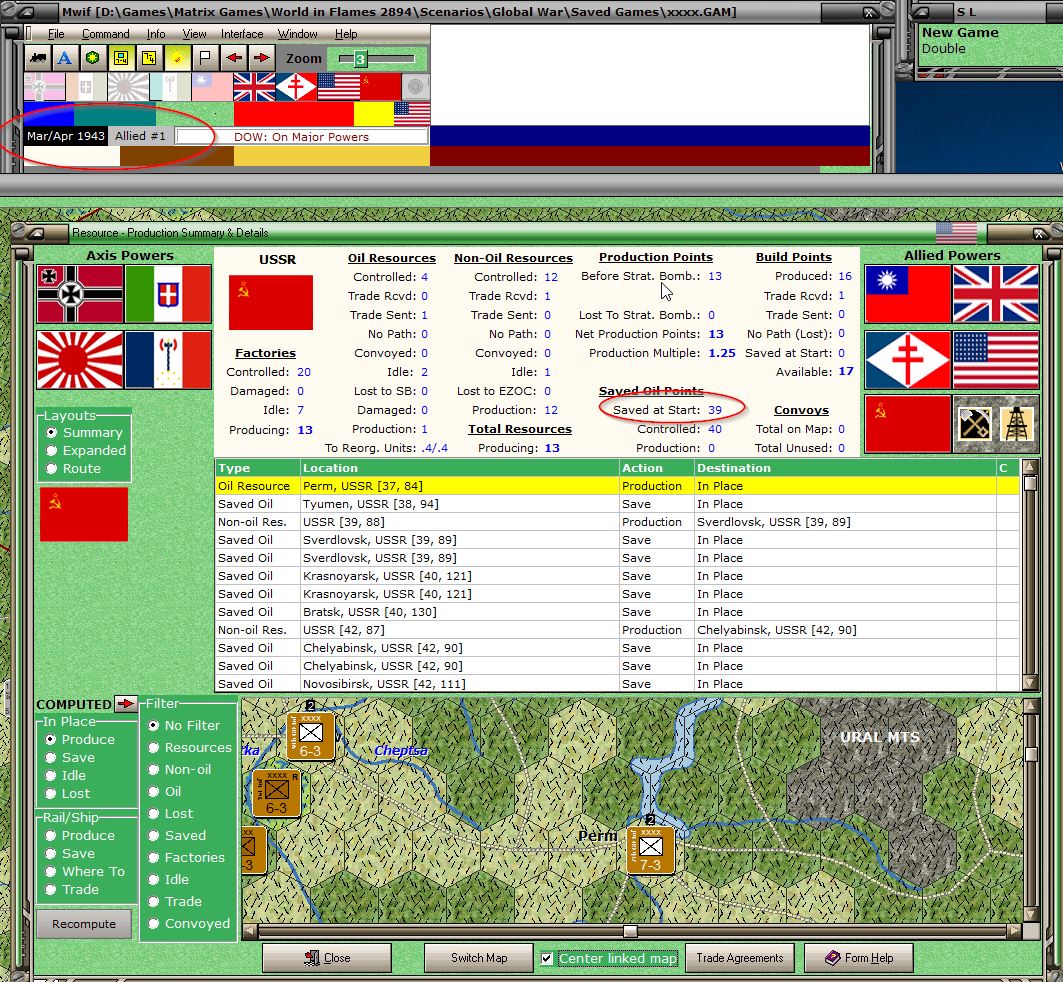This screenshot has width=1063, height=982.
Task: Open Trade Agreements
Action: [x=740, y=958]
